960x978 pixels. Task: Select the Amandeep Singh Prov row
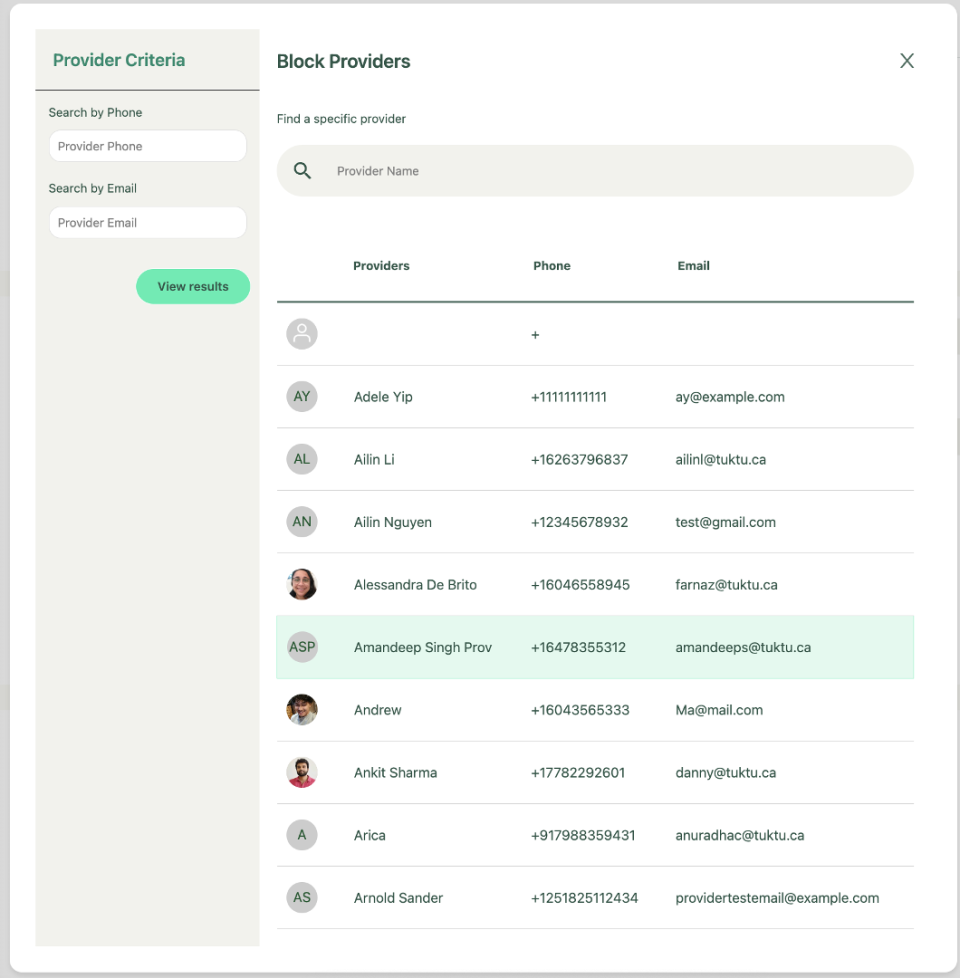(594, 648)
